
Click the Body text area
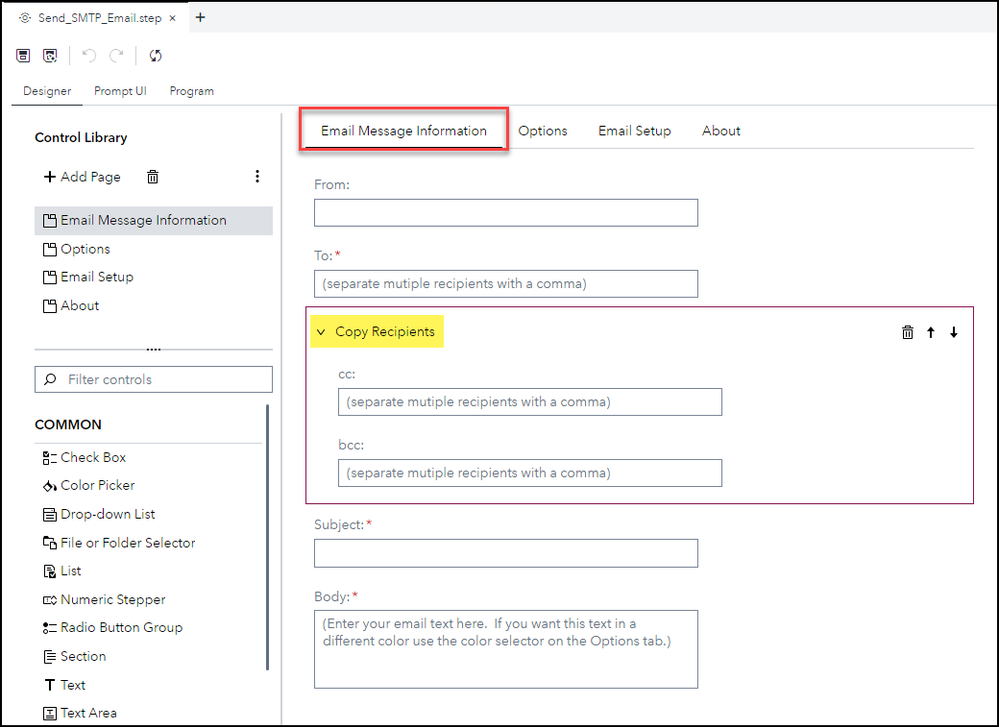pyautogui.click(x=506, y=649)
